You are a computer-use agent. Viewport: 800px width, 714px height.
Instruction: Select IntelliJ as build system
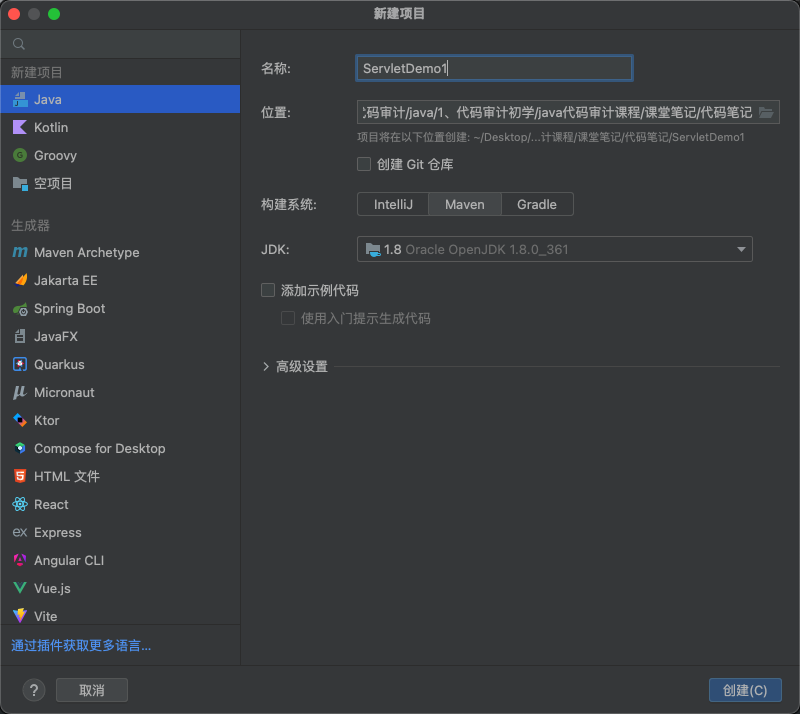(x=393, y=204)
